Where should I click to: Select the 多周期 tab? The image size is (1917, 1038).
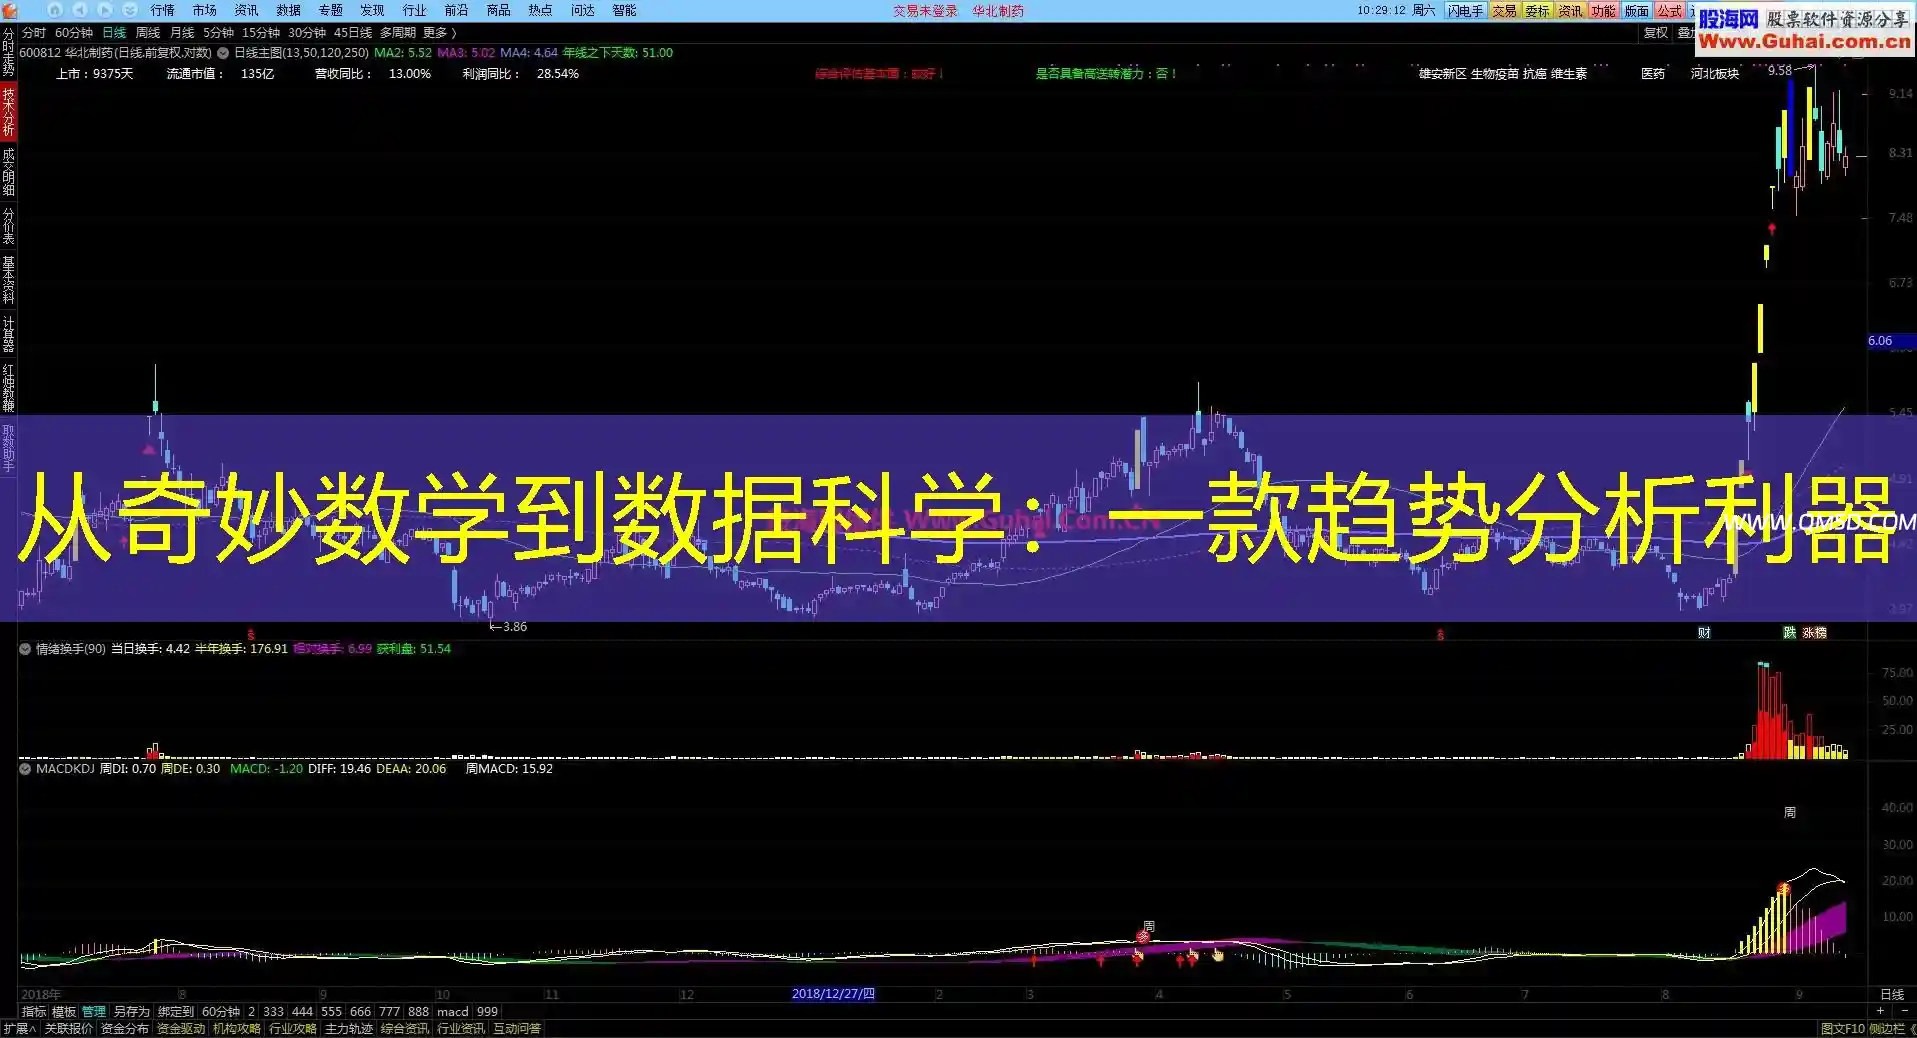398,33
